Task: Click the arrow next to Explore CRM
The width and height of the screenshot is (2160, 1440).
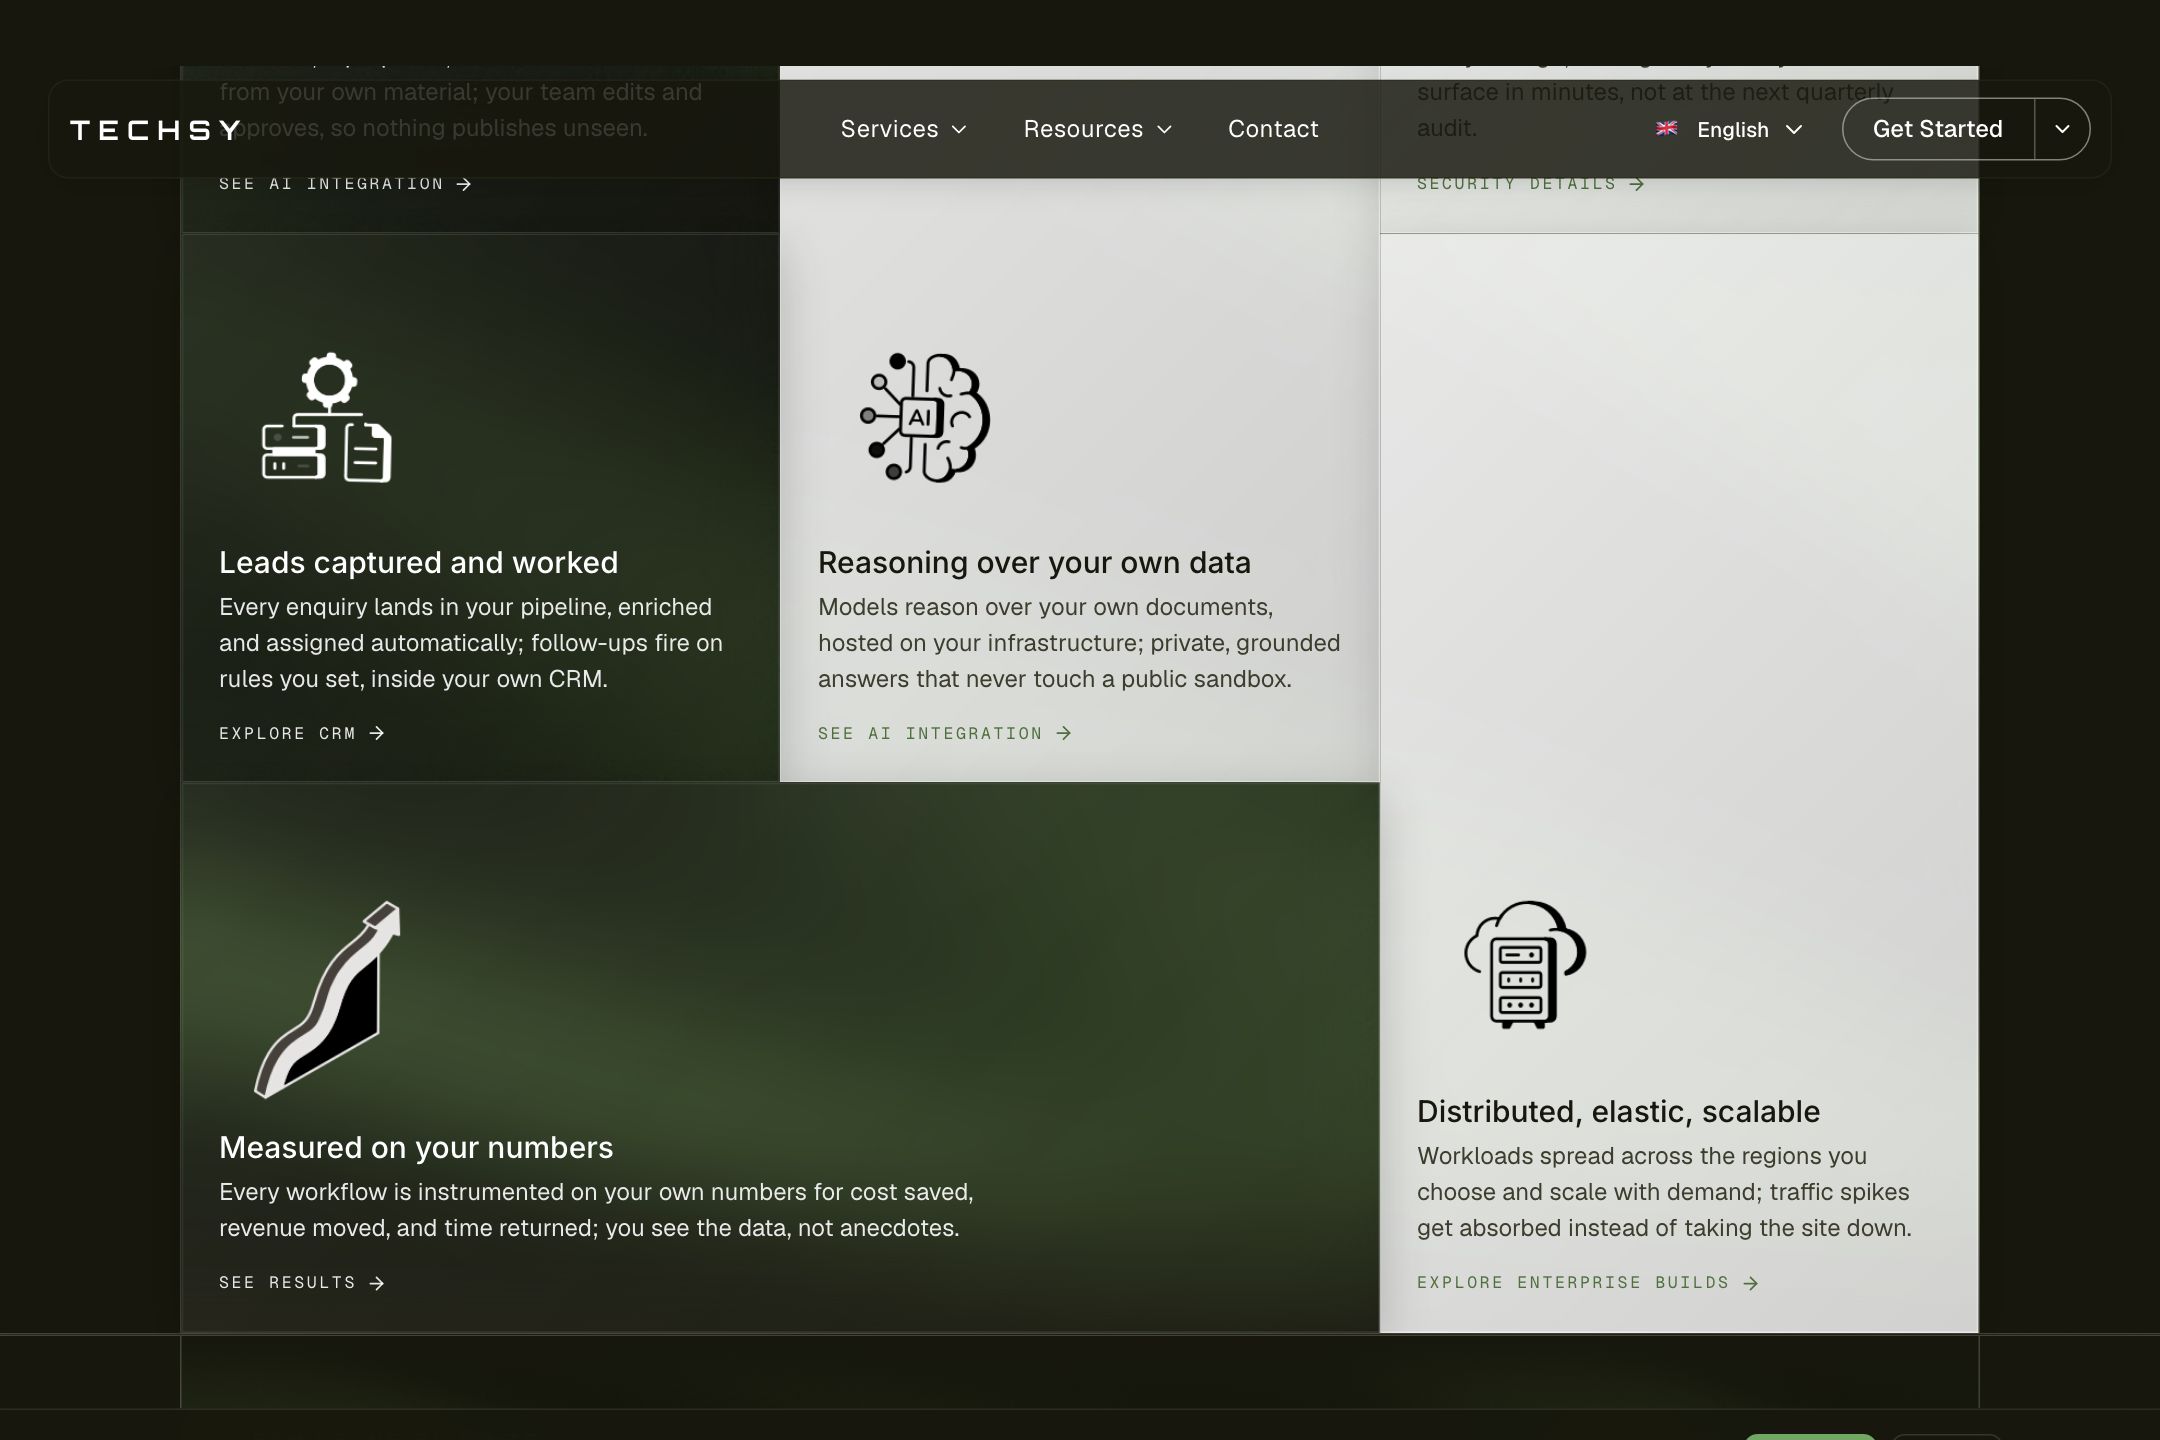Action: pos(377,733)
